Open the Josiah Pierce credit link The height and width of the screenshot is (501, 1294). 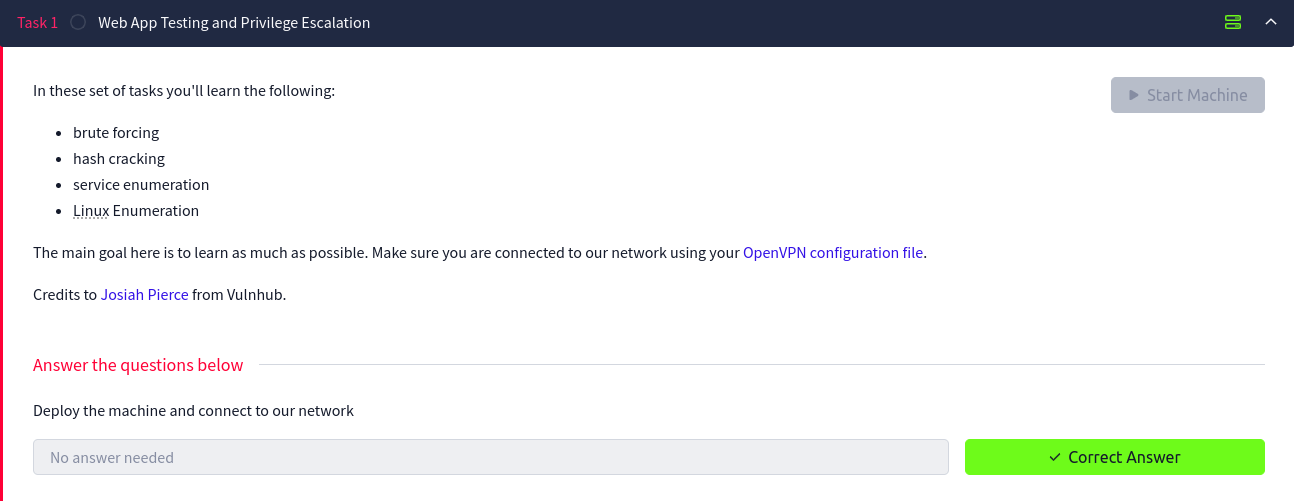coord(144,295)
